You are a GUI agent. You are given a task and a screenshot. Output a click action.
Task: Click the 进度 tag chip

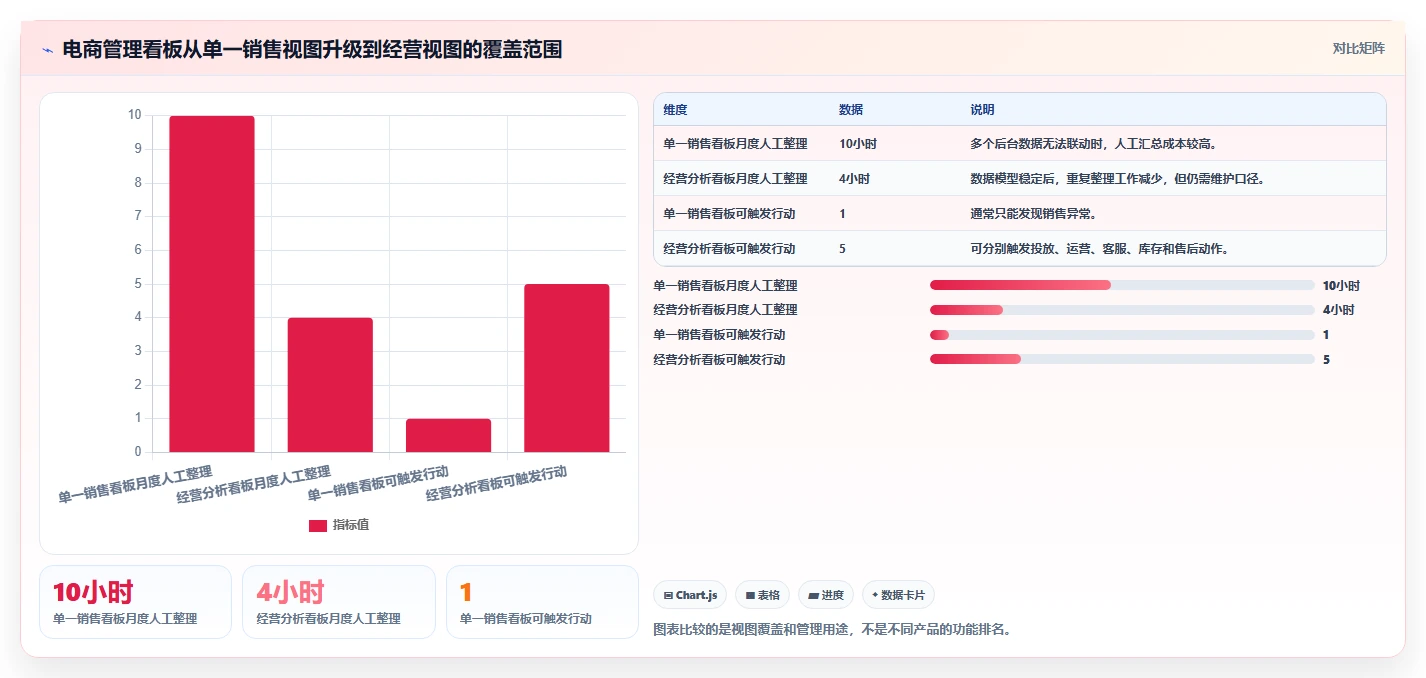826,595
